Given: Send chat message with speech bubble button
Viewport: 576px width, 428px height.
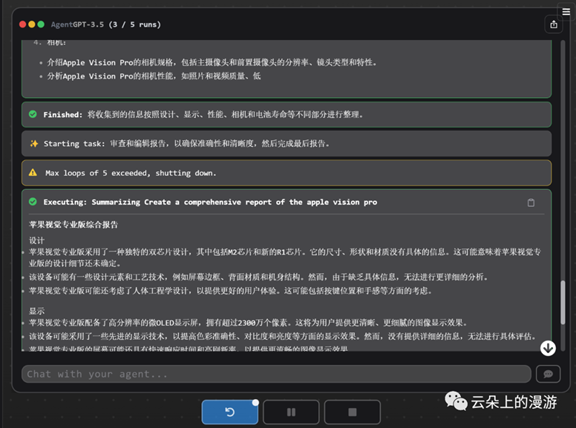Looking at the screenshot, I should point(548,374).
